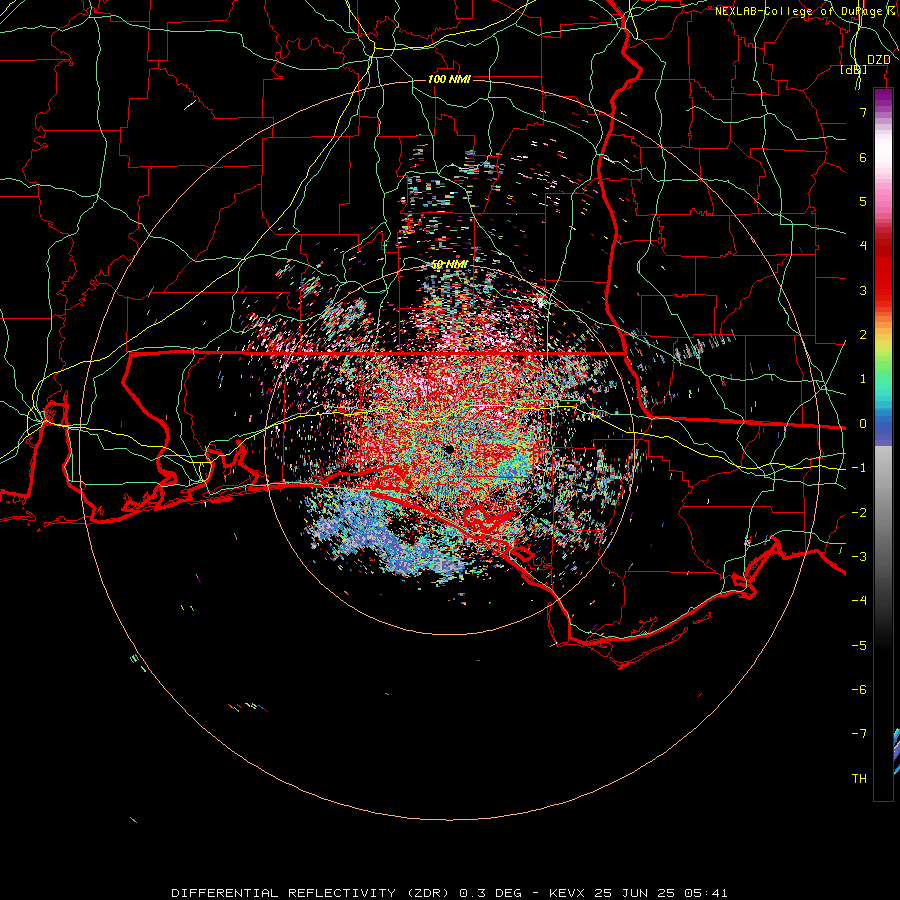Click the "-5" value on the scale

tap(859, 646)
